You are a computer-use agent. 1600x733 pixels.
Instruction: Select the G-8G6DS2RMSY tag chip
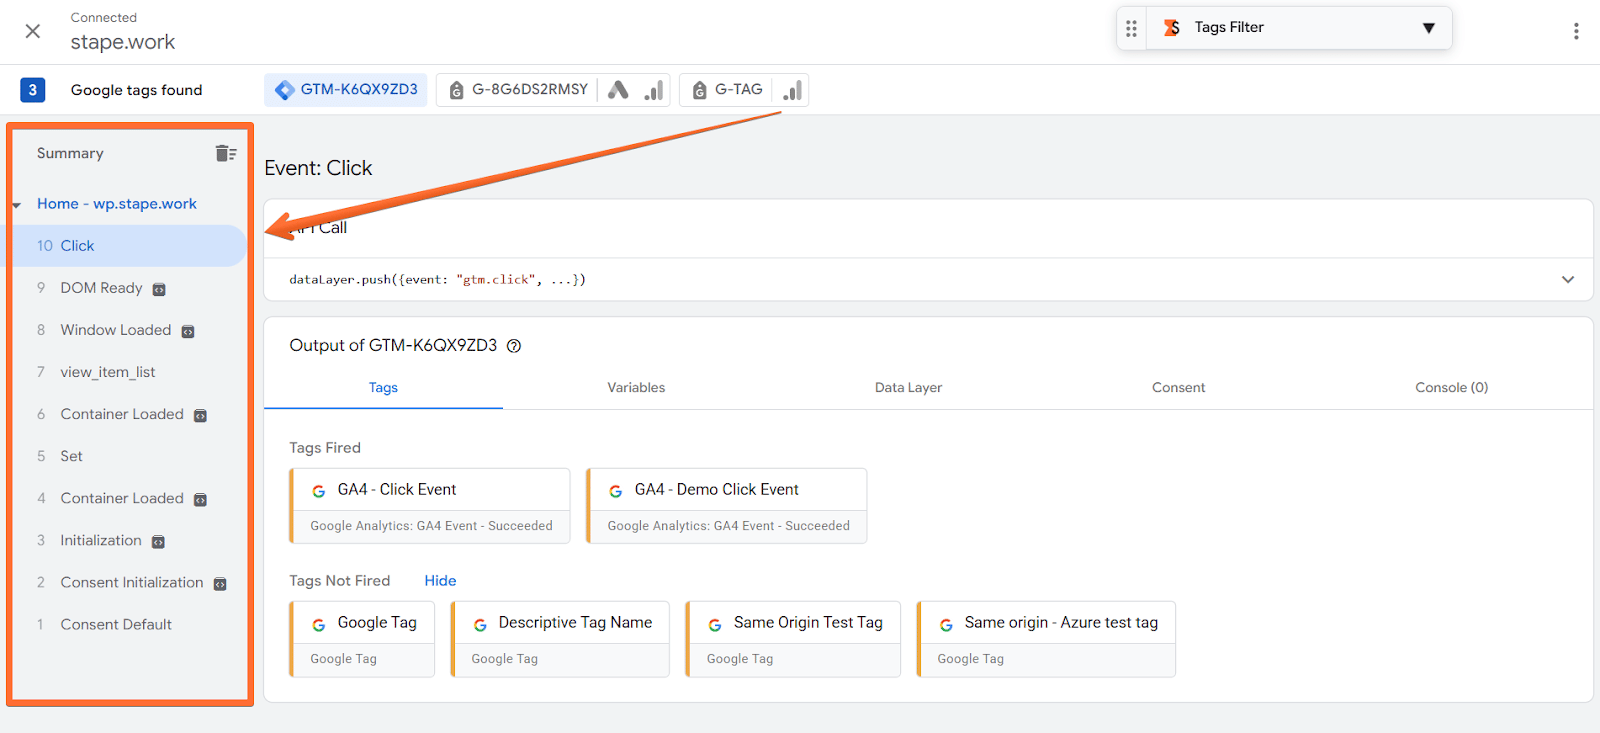518,90
